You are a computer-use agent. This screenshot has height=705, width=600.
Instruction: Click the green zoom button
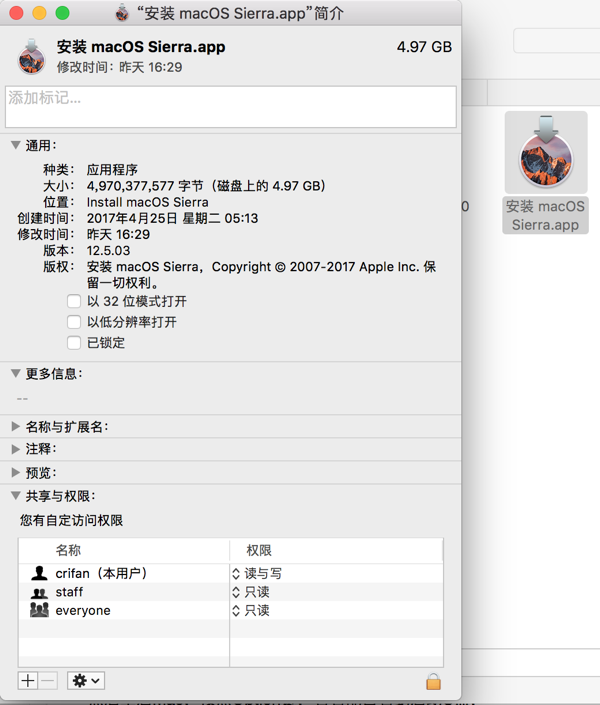pyautogui.click(x=62, y=13)
